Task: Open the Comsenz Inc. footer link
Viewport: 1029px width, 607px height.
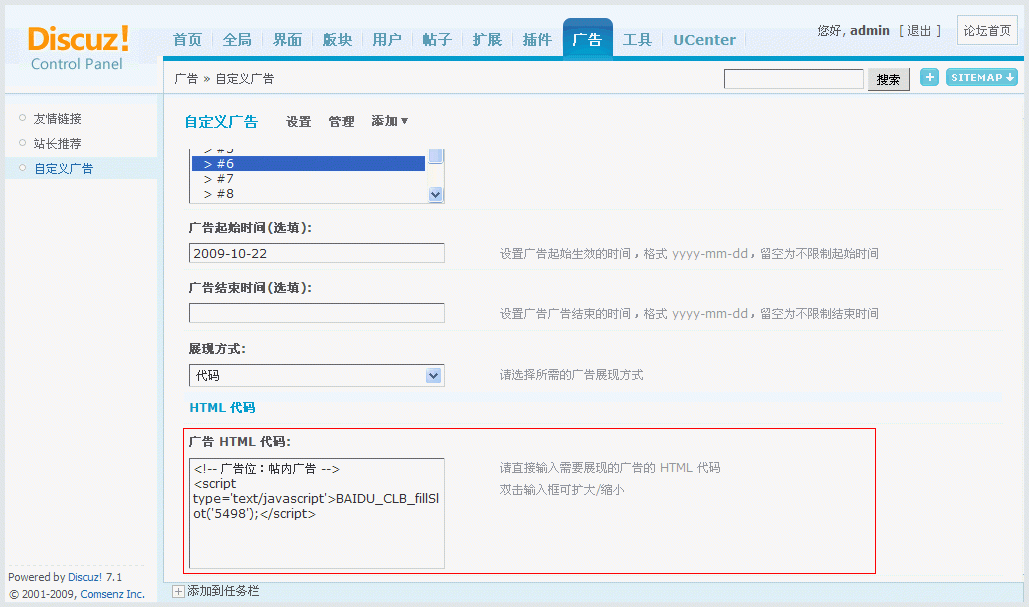Action: point(112,594)
